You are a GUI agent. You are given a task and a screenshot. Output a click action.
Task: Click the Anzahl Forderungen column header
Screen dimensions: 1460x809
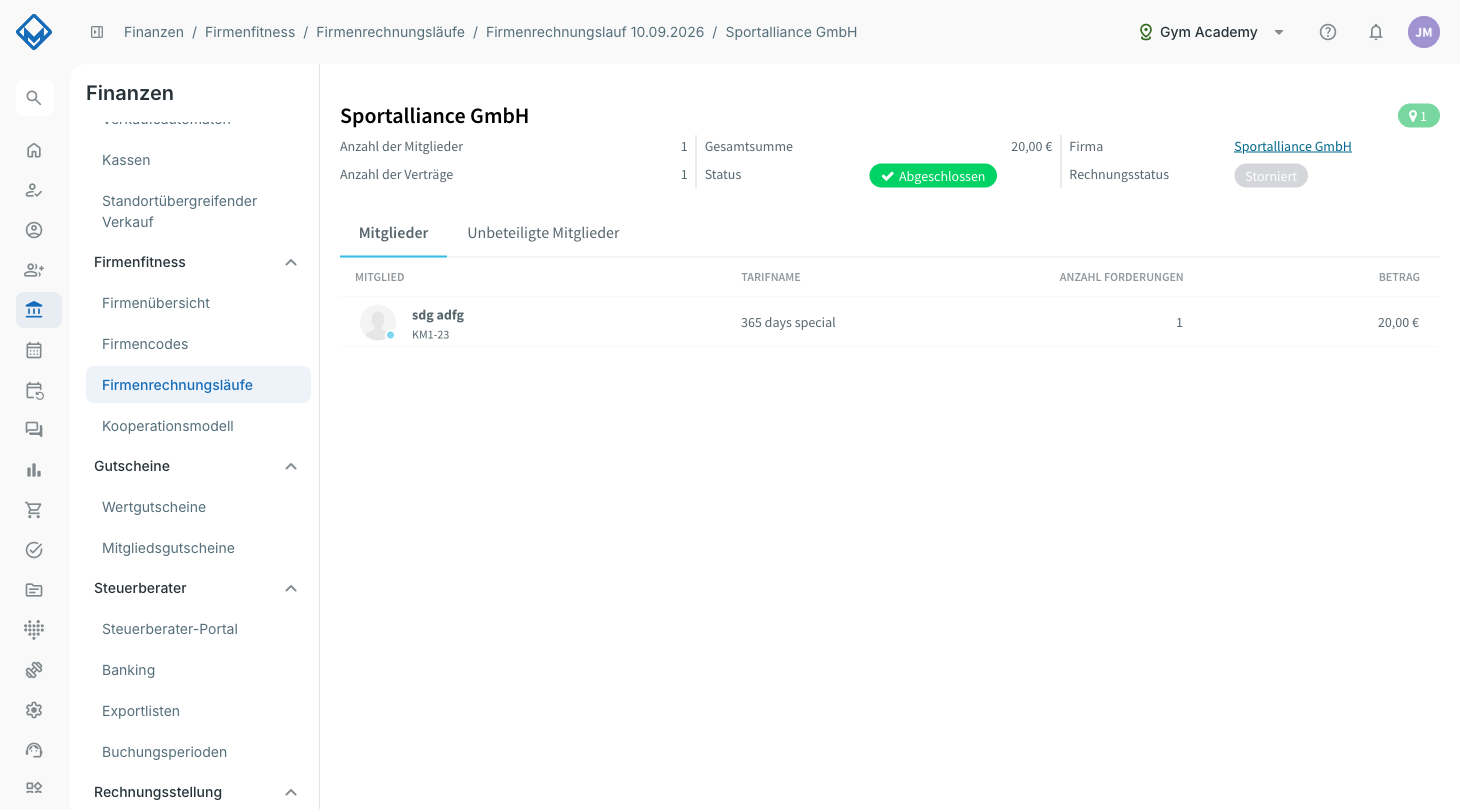pos(1121,277)
